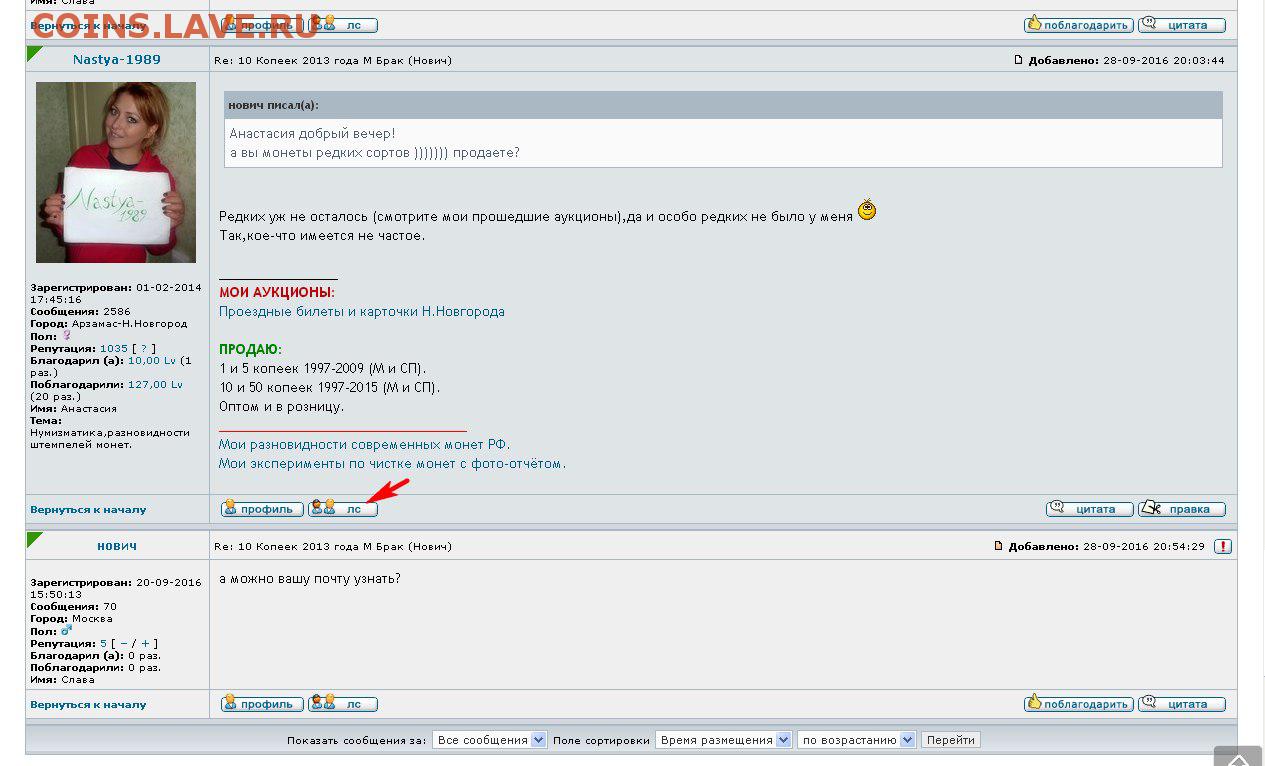Click the quoted header нович писал(а):
The width and height of the screenshot is (1265, 766).
click(x=273, y=104)
